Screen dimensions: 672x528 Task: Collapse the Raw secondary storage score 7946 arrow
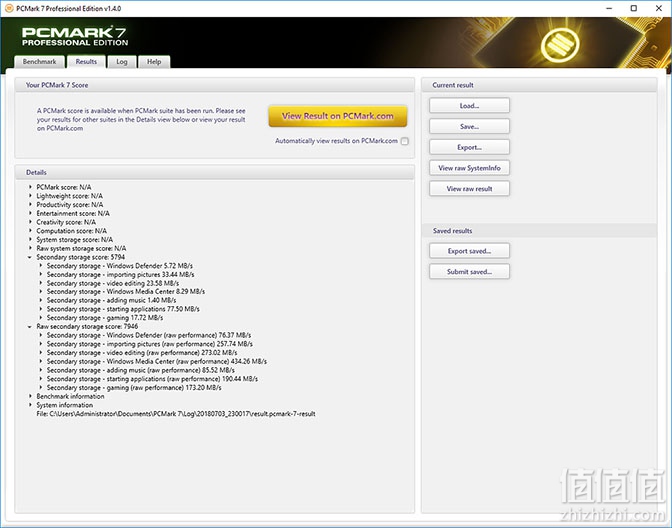tap(30, 327)
